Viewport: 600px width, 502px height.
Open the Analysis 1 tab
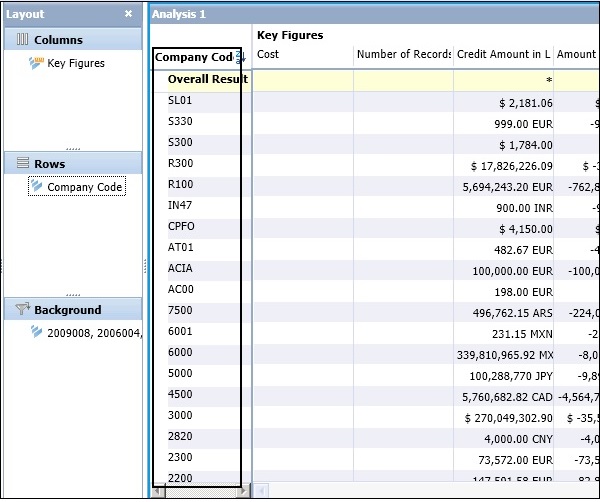point(179,14)
